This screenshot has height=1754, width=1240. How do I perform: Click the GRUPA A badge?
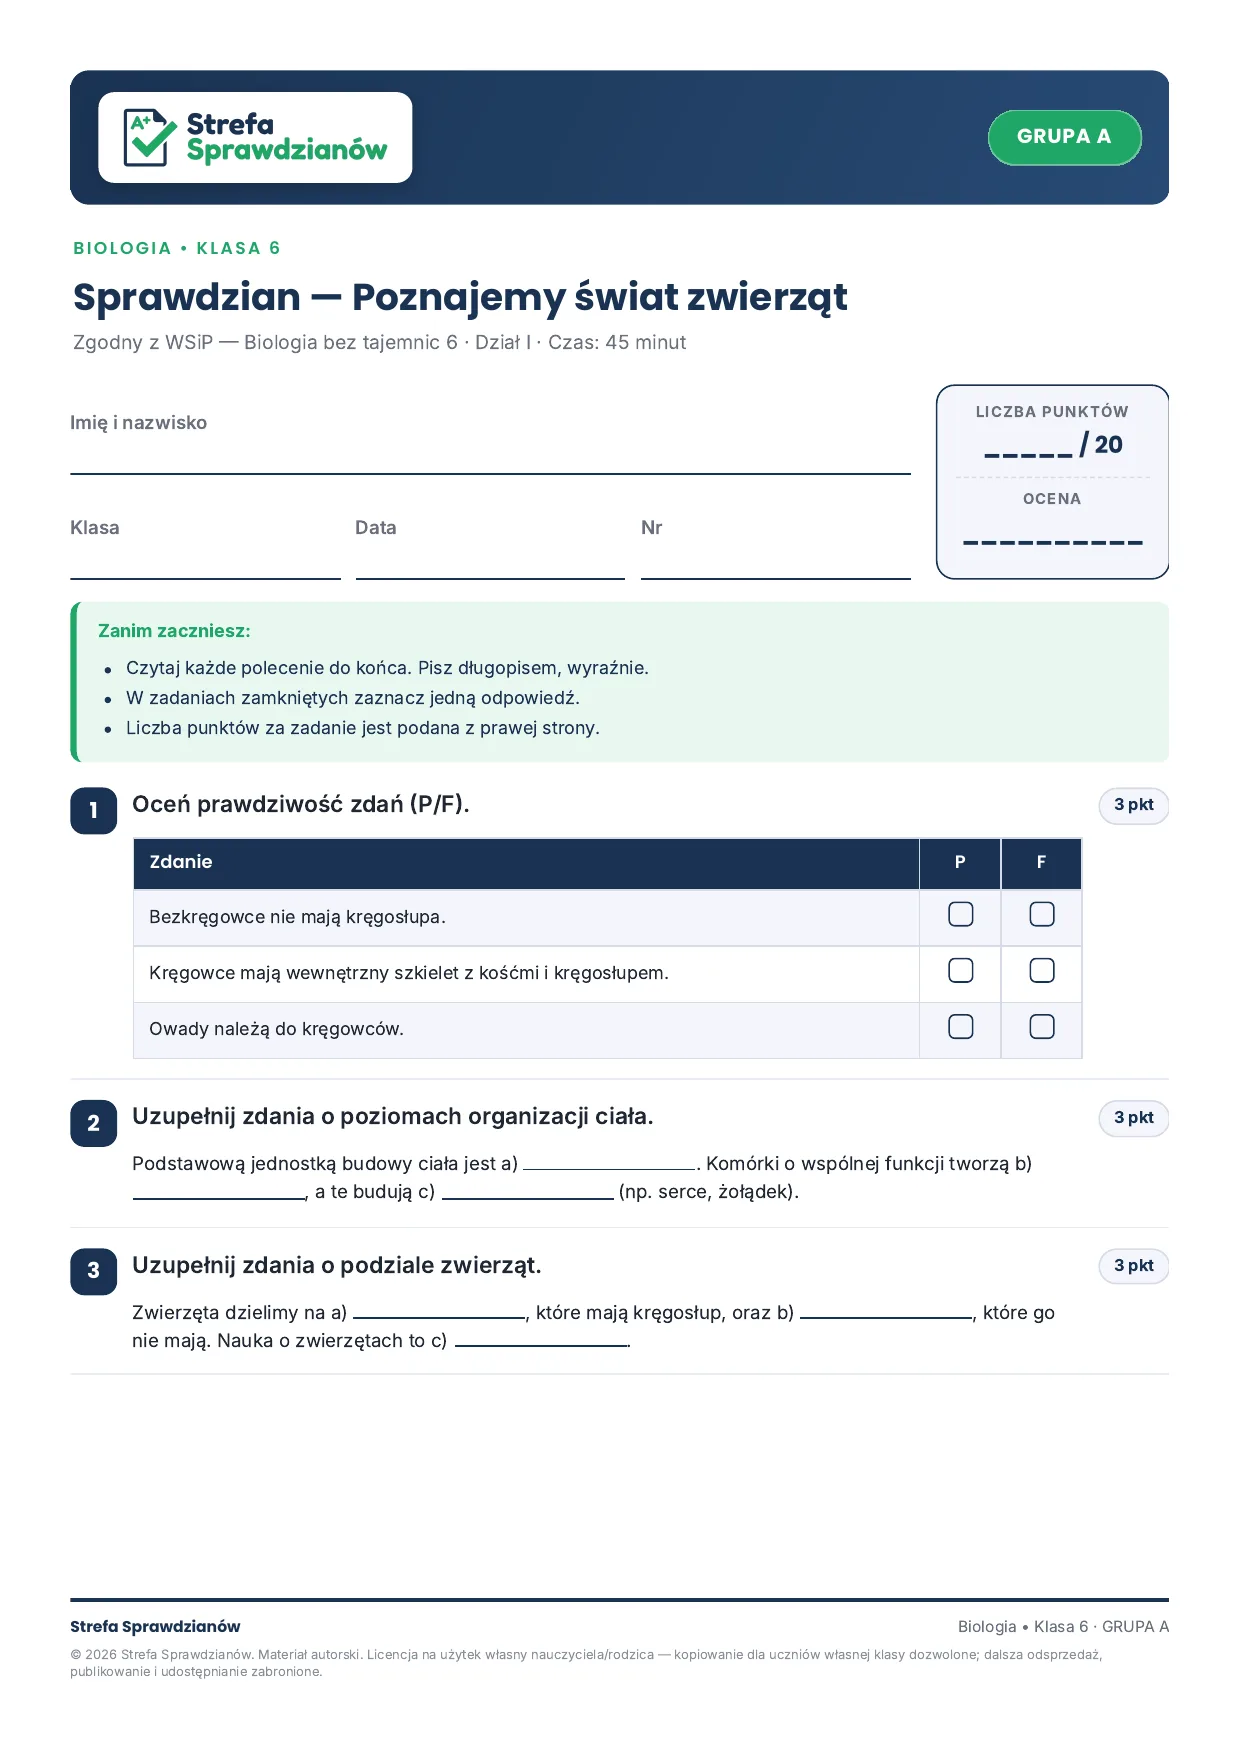(1064, 137)
